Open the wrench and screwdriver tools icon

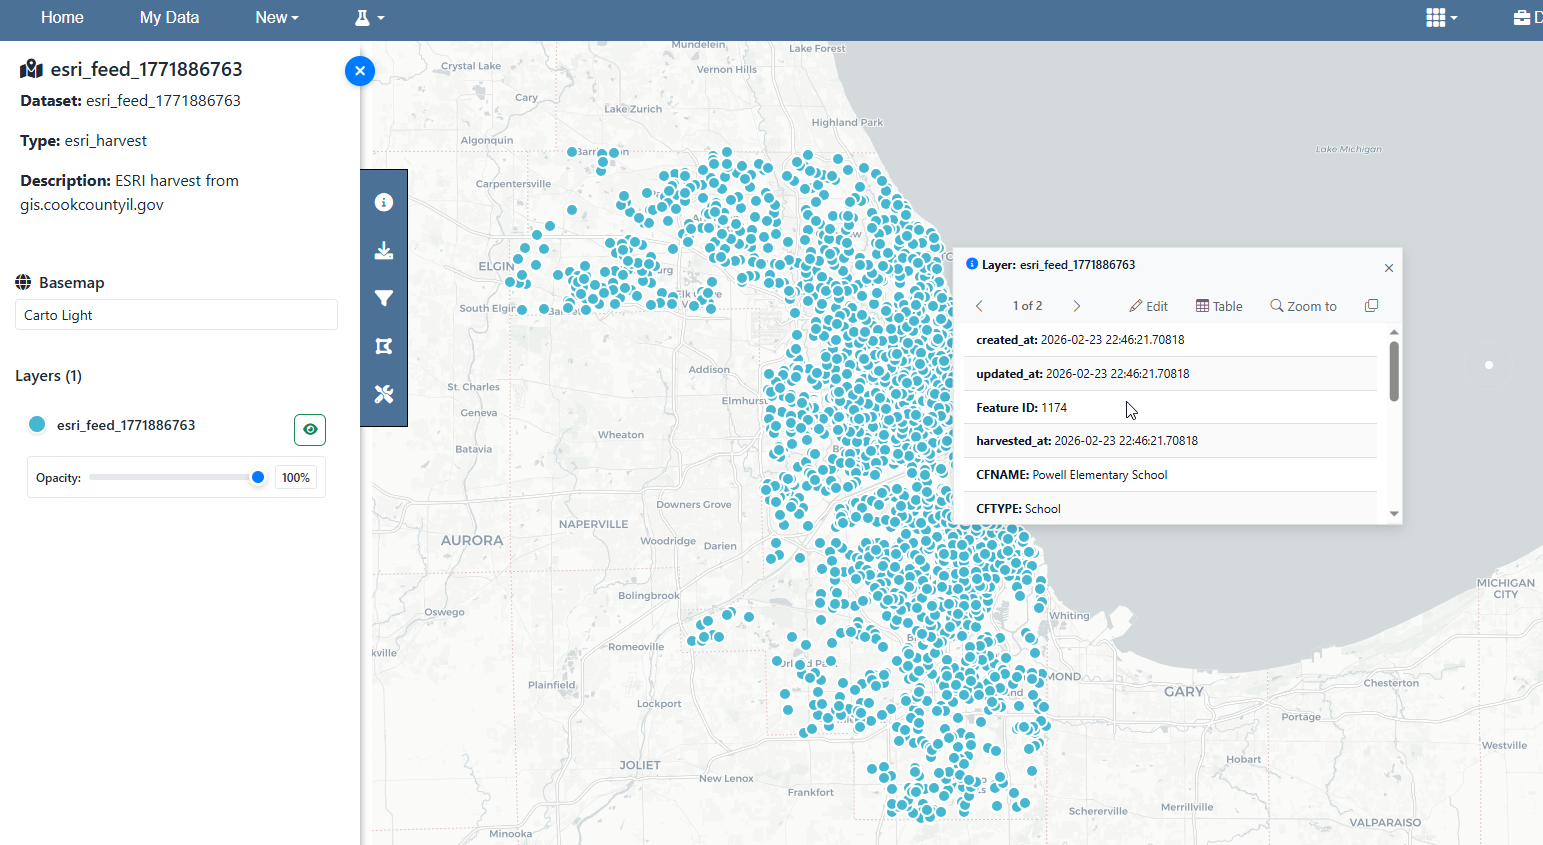(384, 394)
